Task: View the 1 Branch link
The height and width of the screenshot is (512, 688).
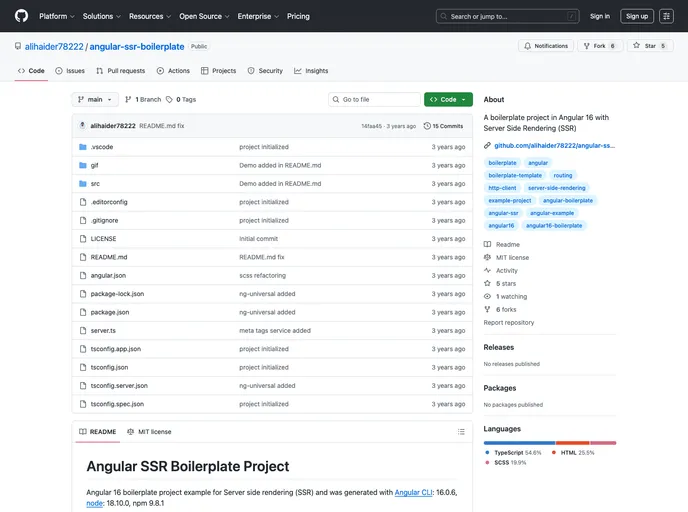Action: (143, 100)
